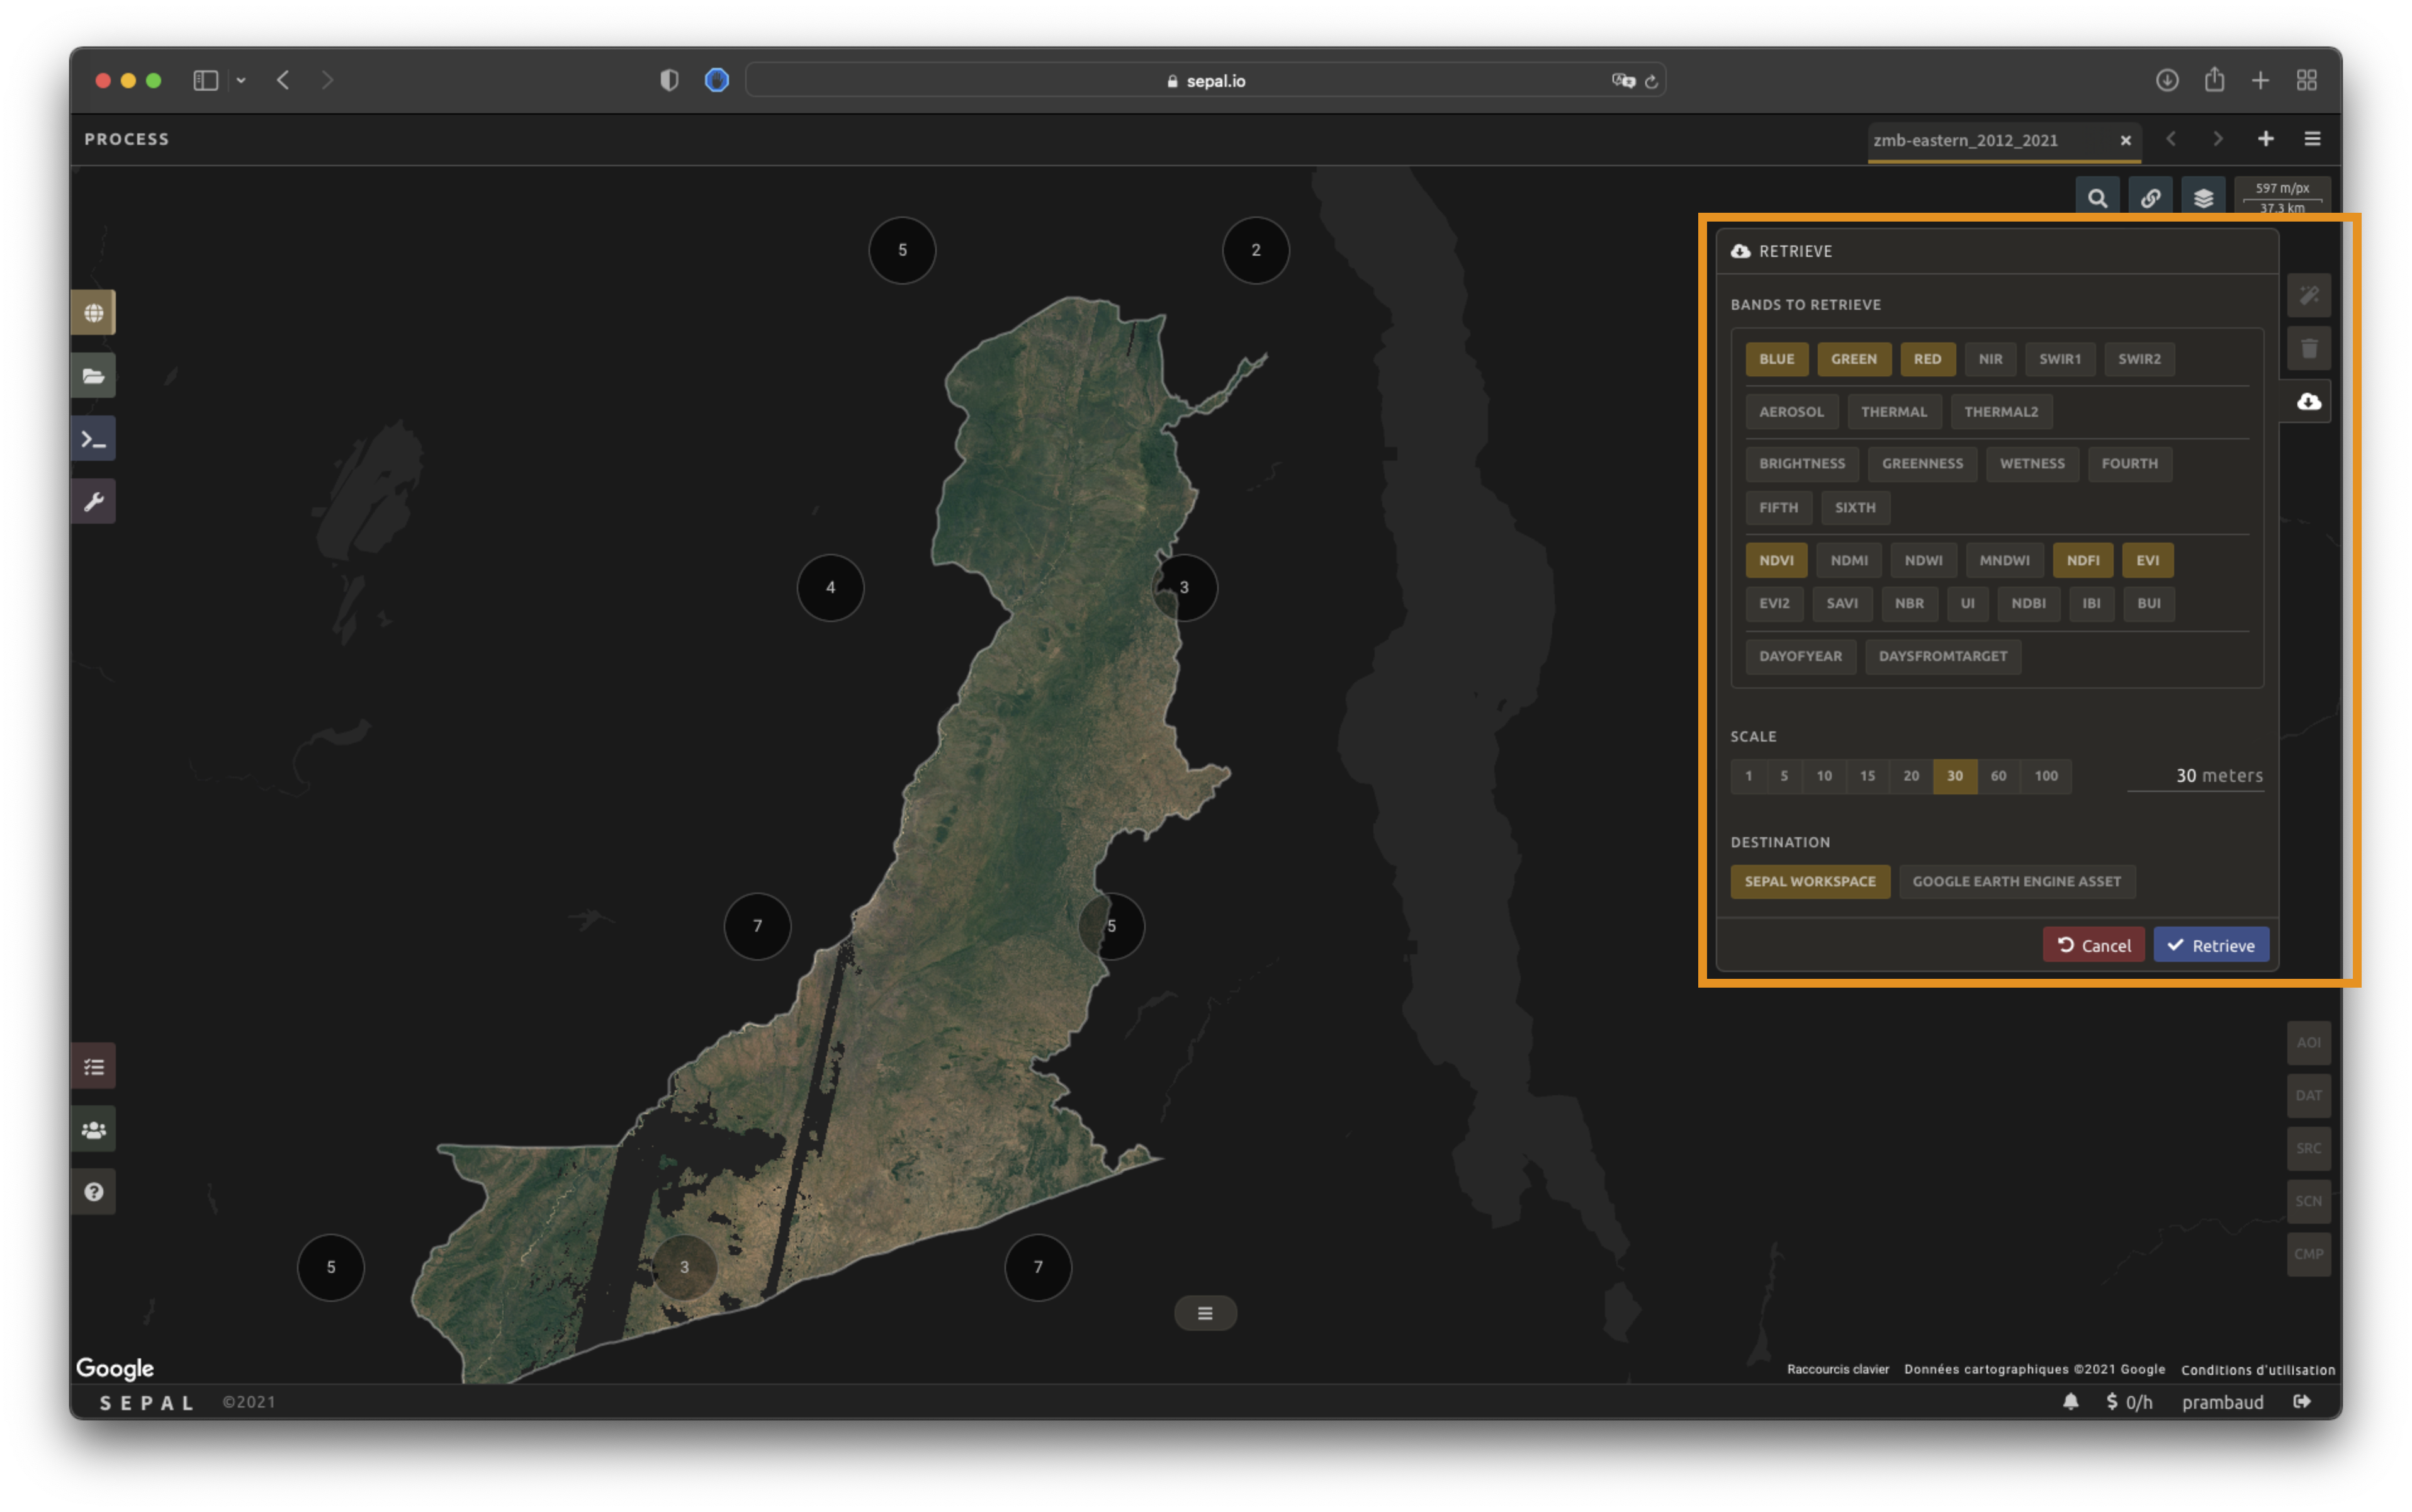The height and width of the screenshot is (1512, 2412).
Task: Click the map search magnifier icon
Action: [x=2097, y=198]
